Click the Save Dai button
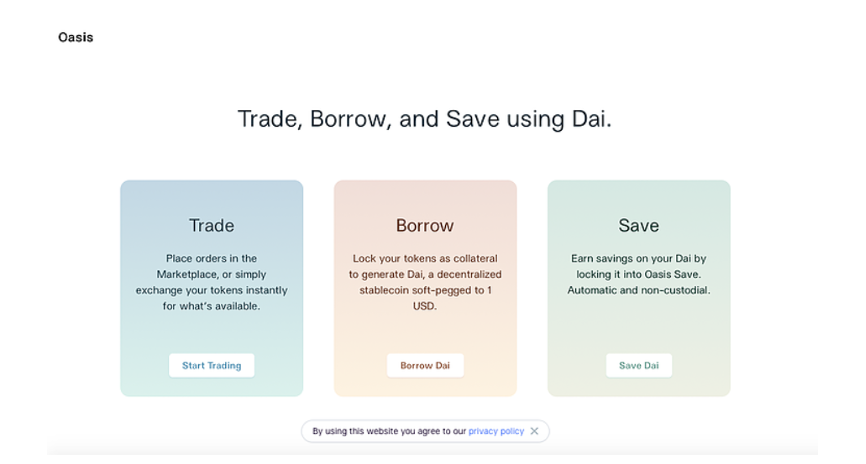866x464 pixels. click(x=638, y=365)
